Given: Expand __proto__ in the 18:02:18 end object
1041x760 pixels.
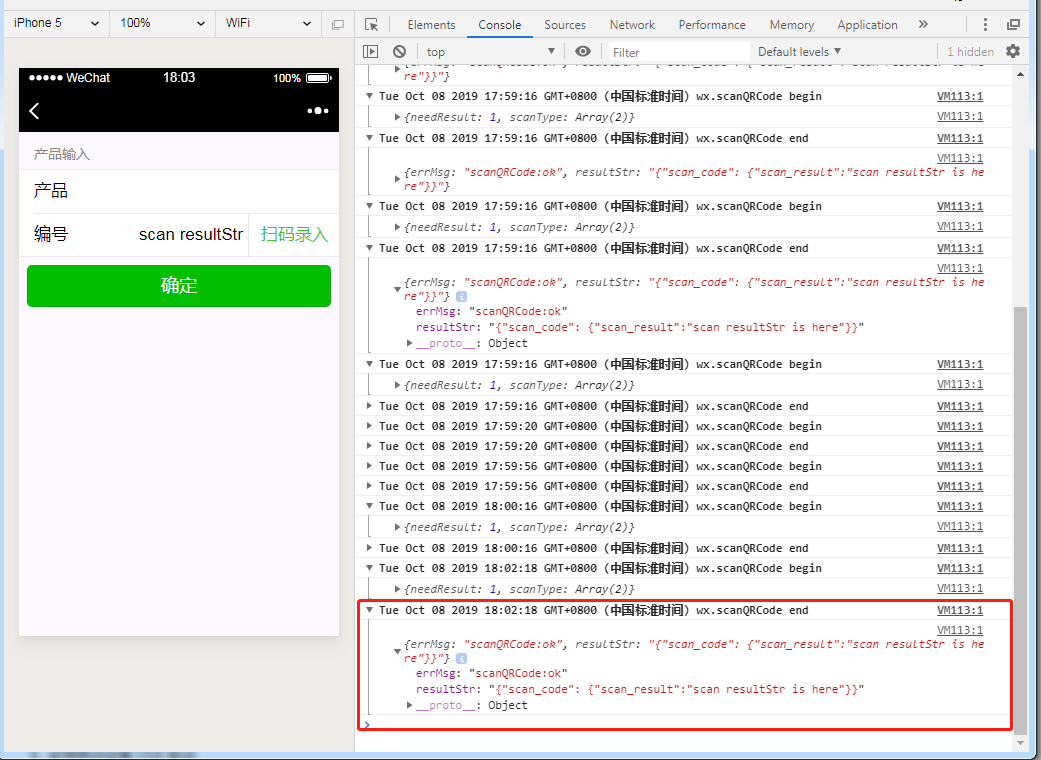Looking at the screenshot, I should click(410, 705).
